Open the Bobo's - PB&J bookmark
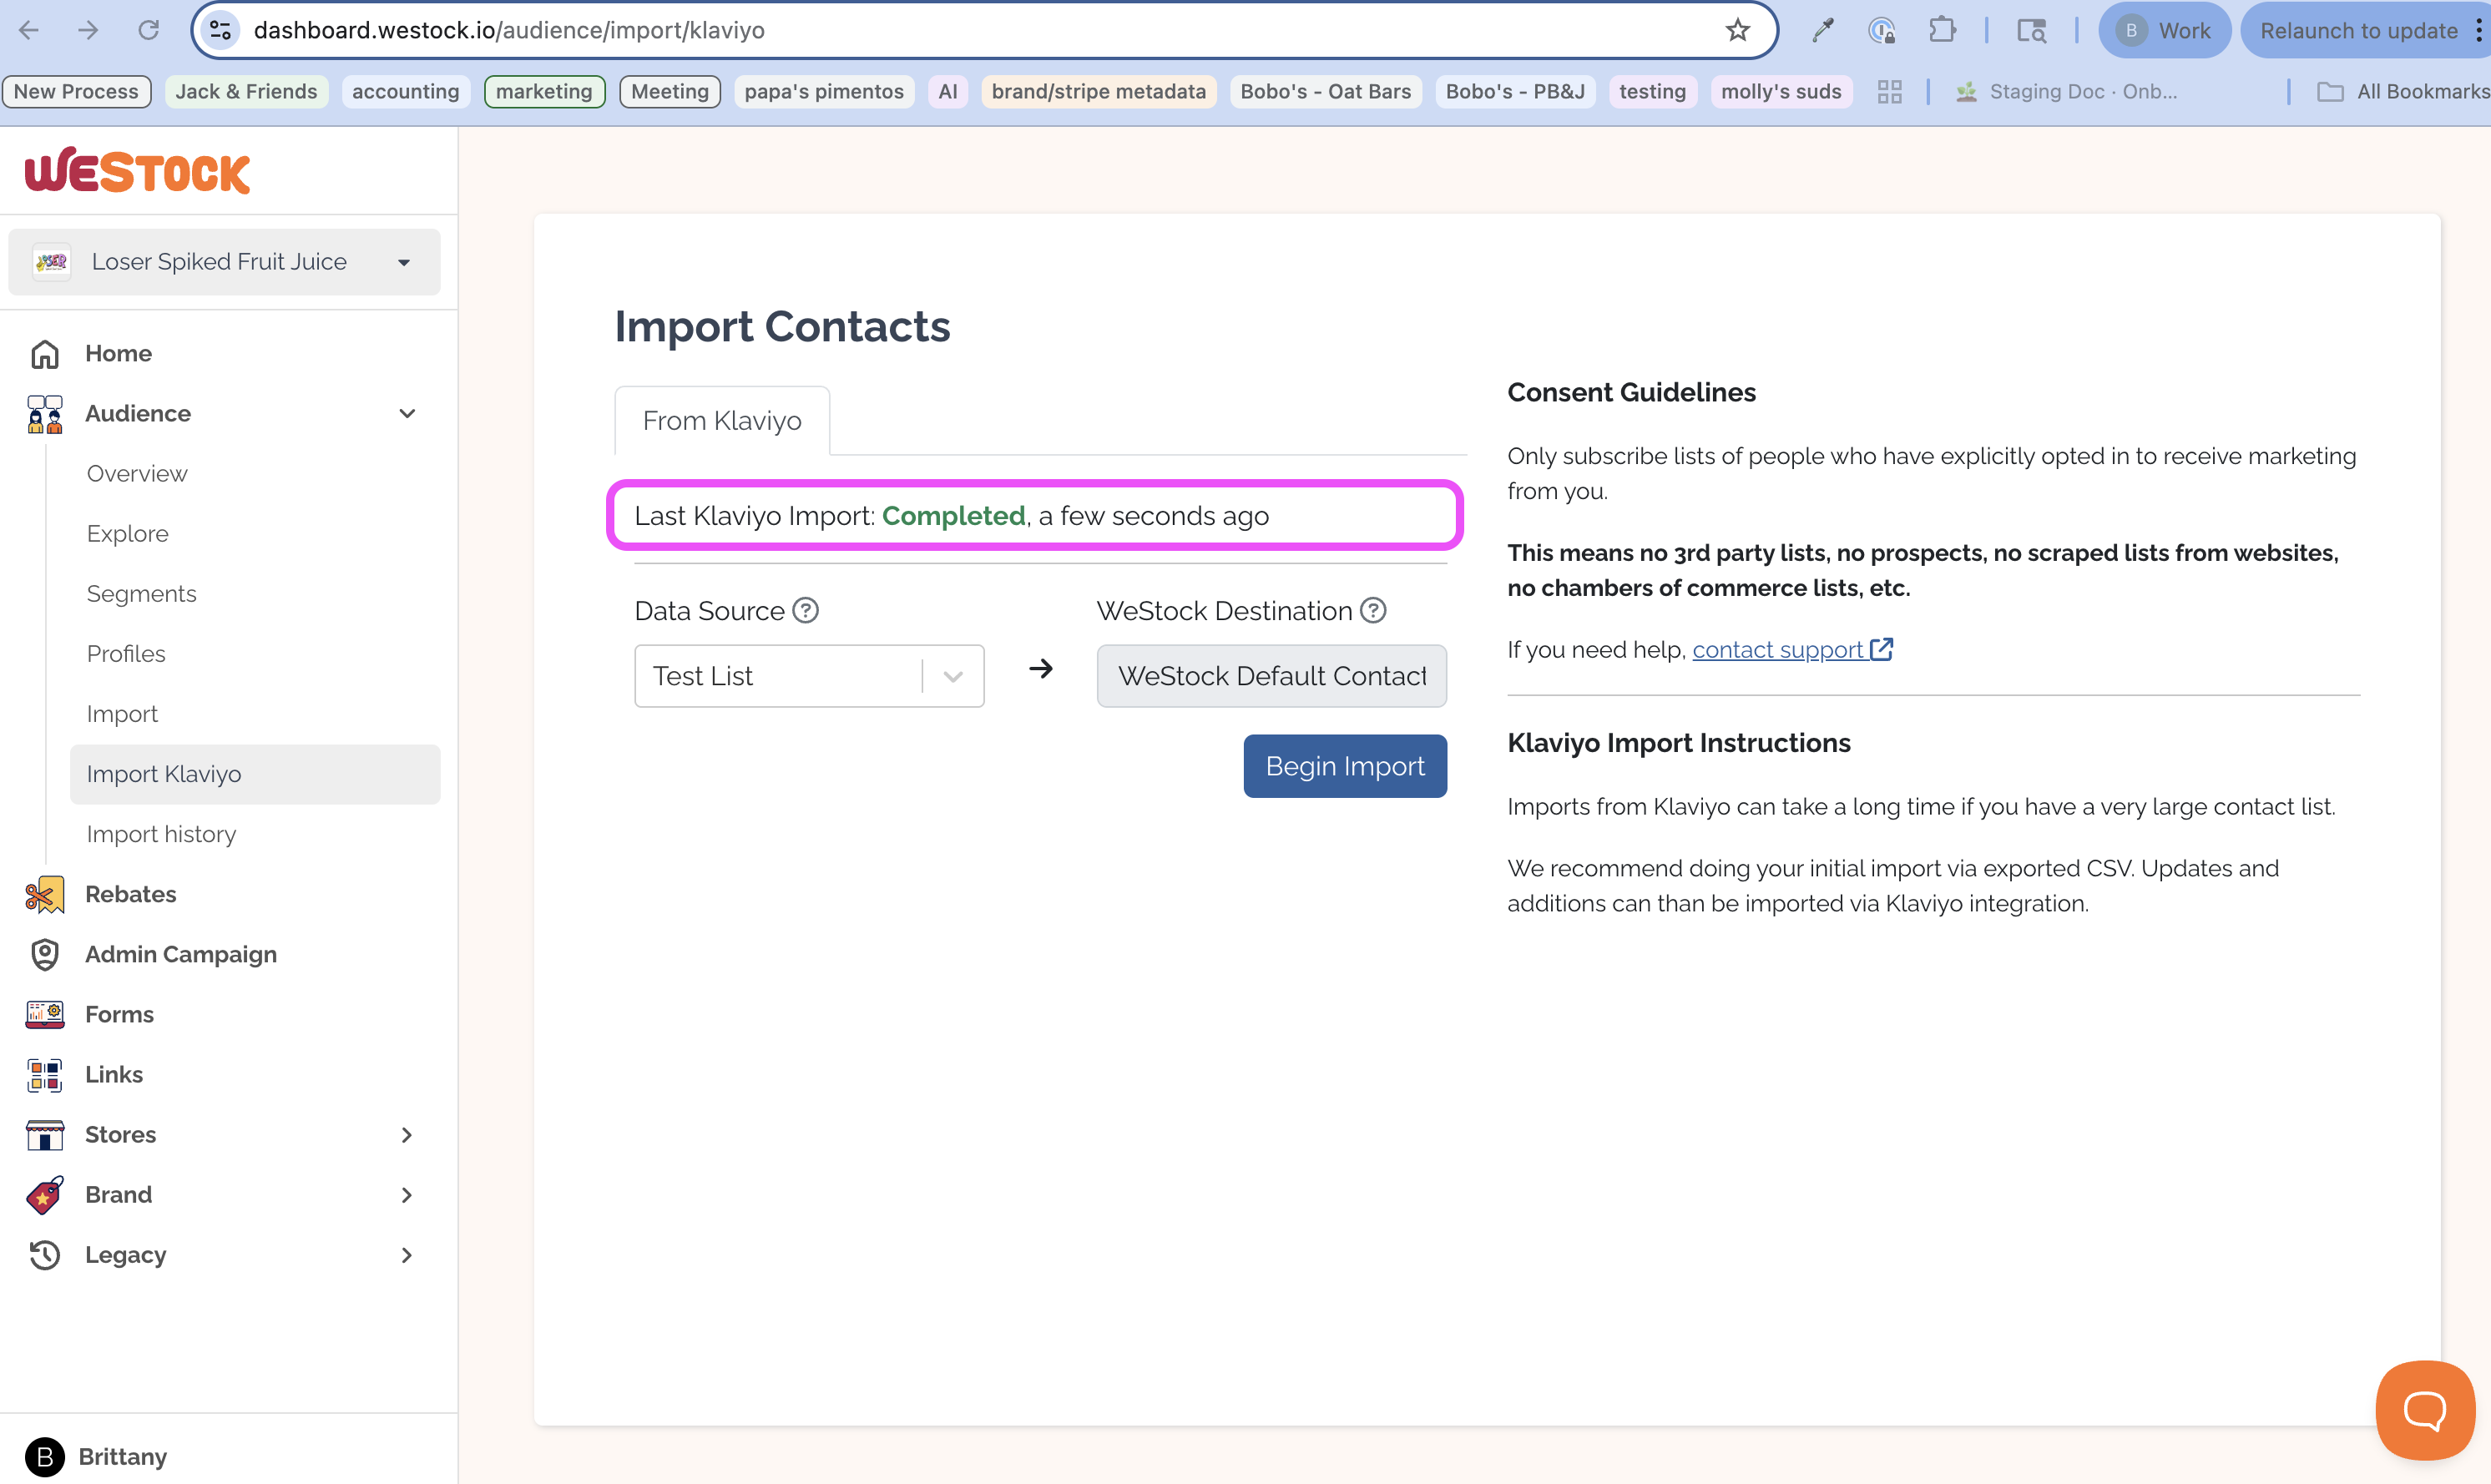 1515,92
